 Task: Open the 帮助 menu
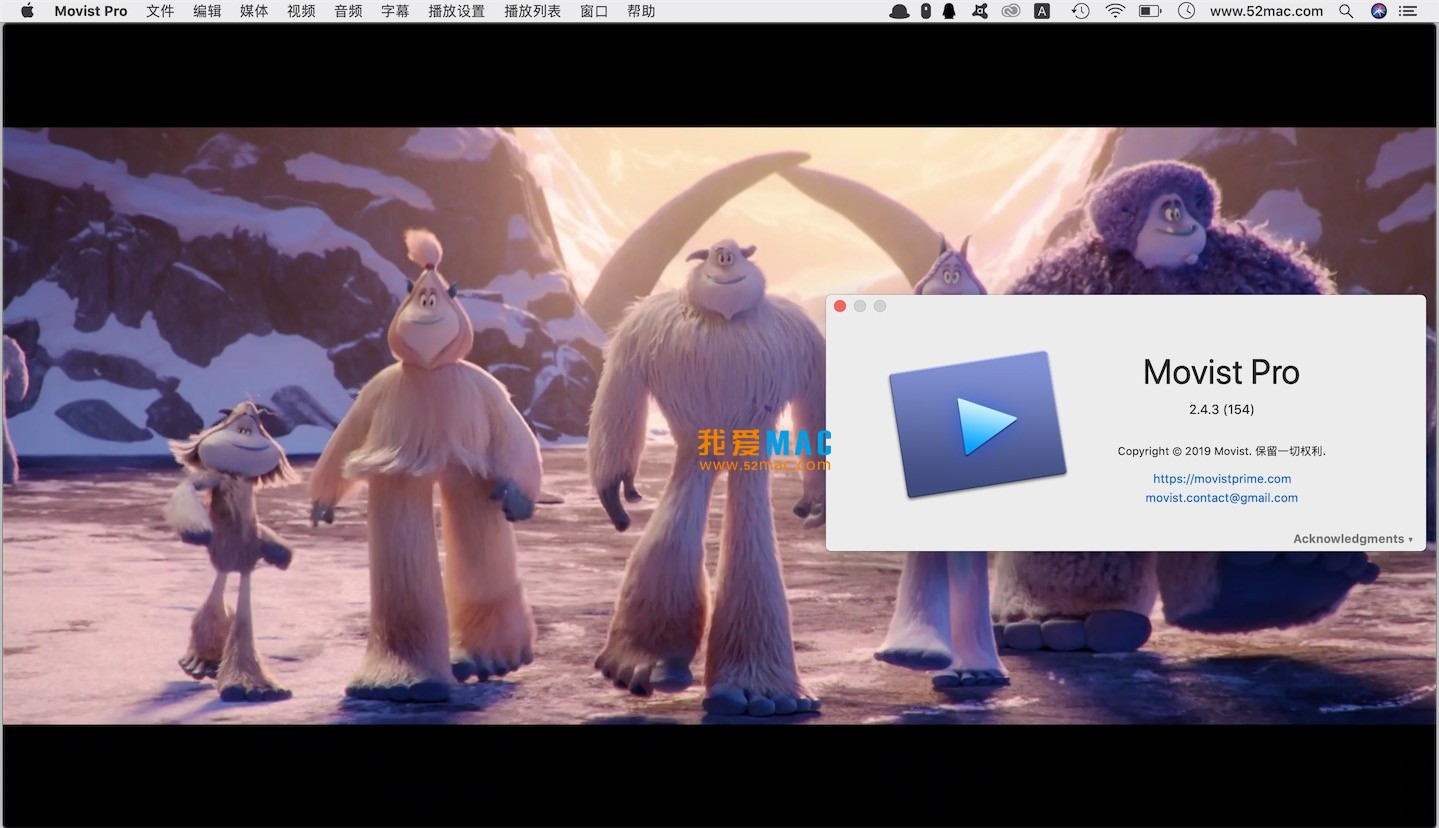point(641,11)
